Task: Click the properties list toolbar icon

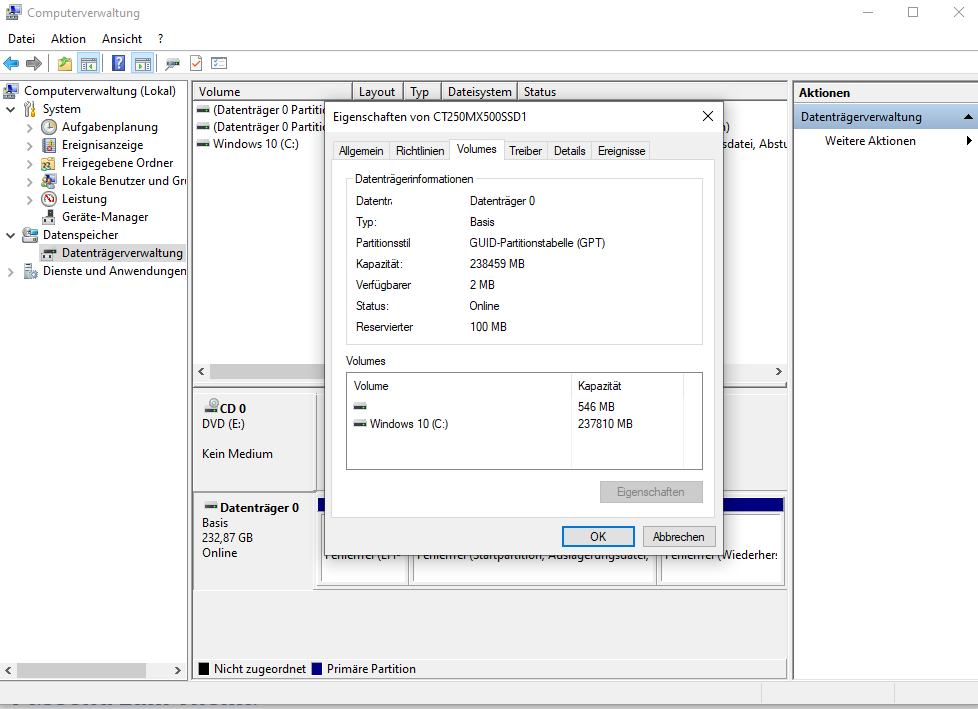Action: (219, 63)
